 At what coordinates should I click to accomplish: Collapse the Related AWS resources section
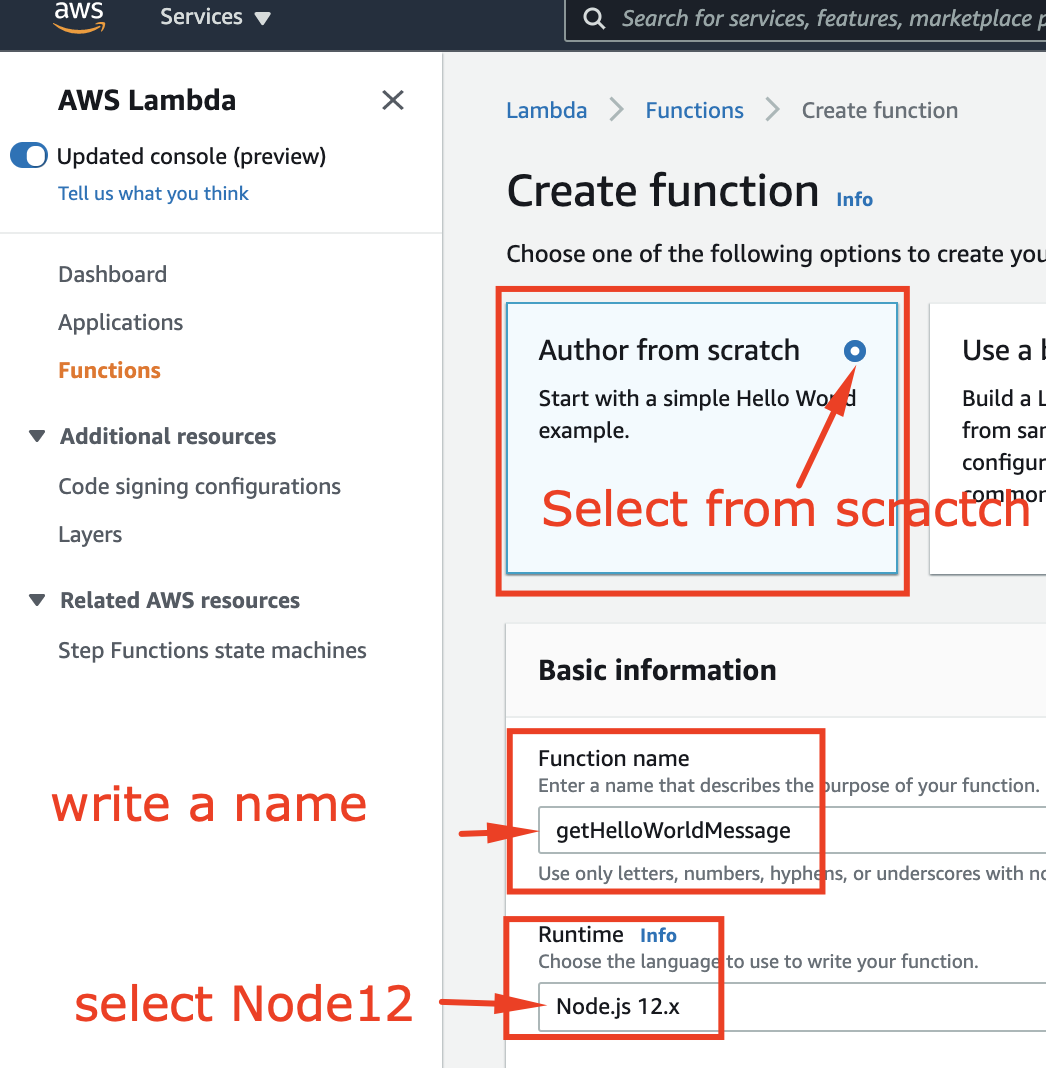37,600
